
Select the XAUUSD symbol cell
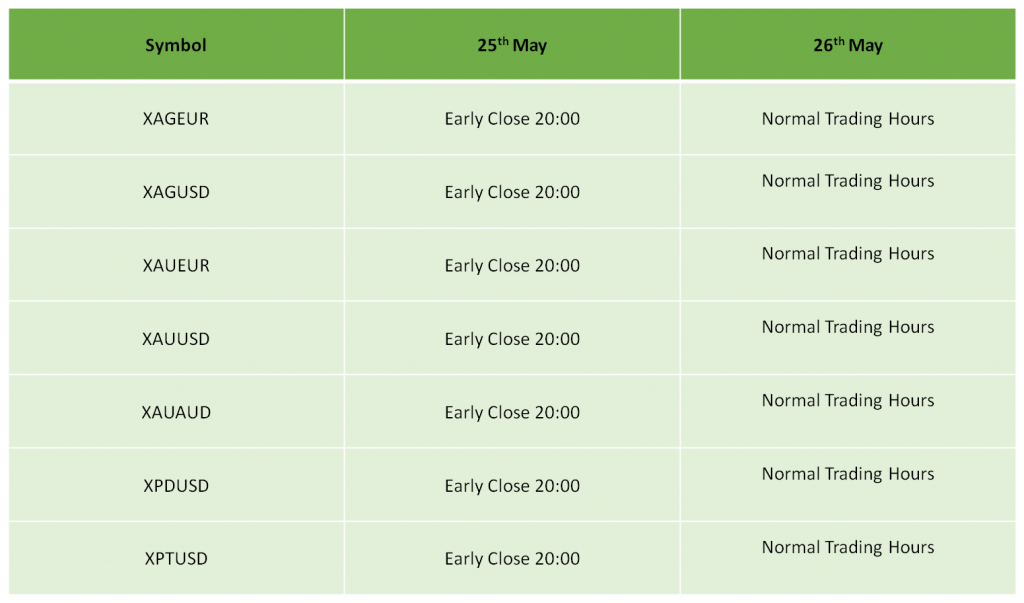[x=176, y=338]
